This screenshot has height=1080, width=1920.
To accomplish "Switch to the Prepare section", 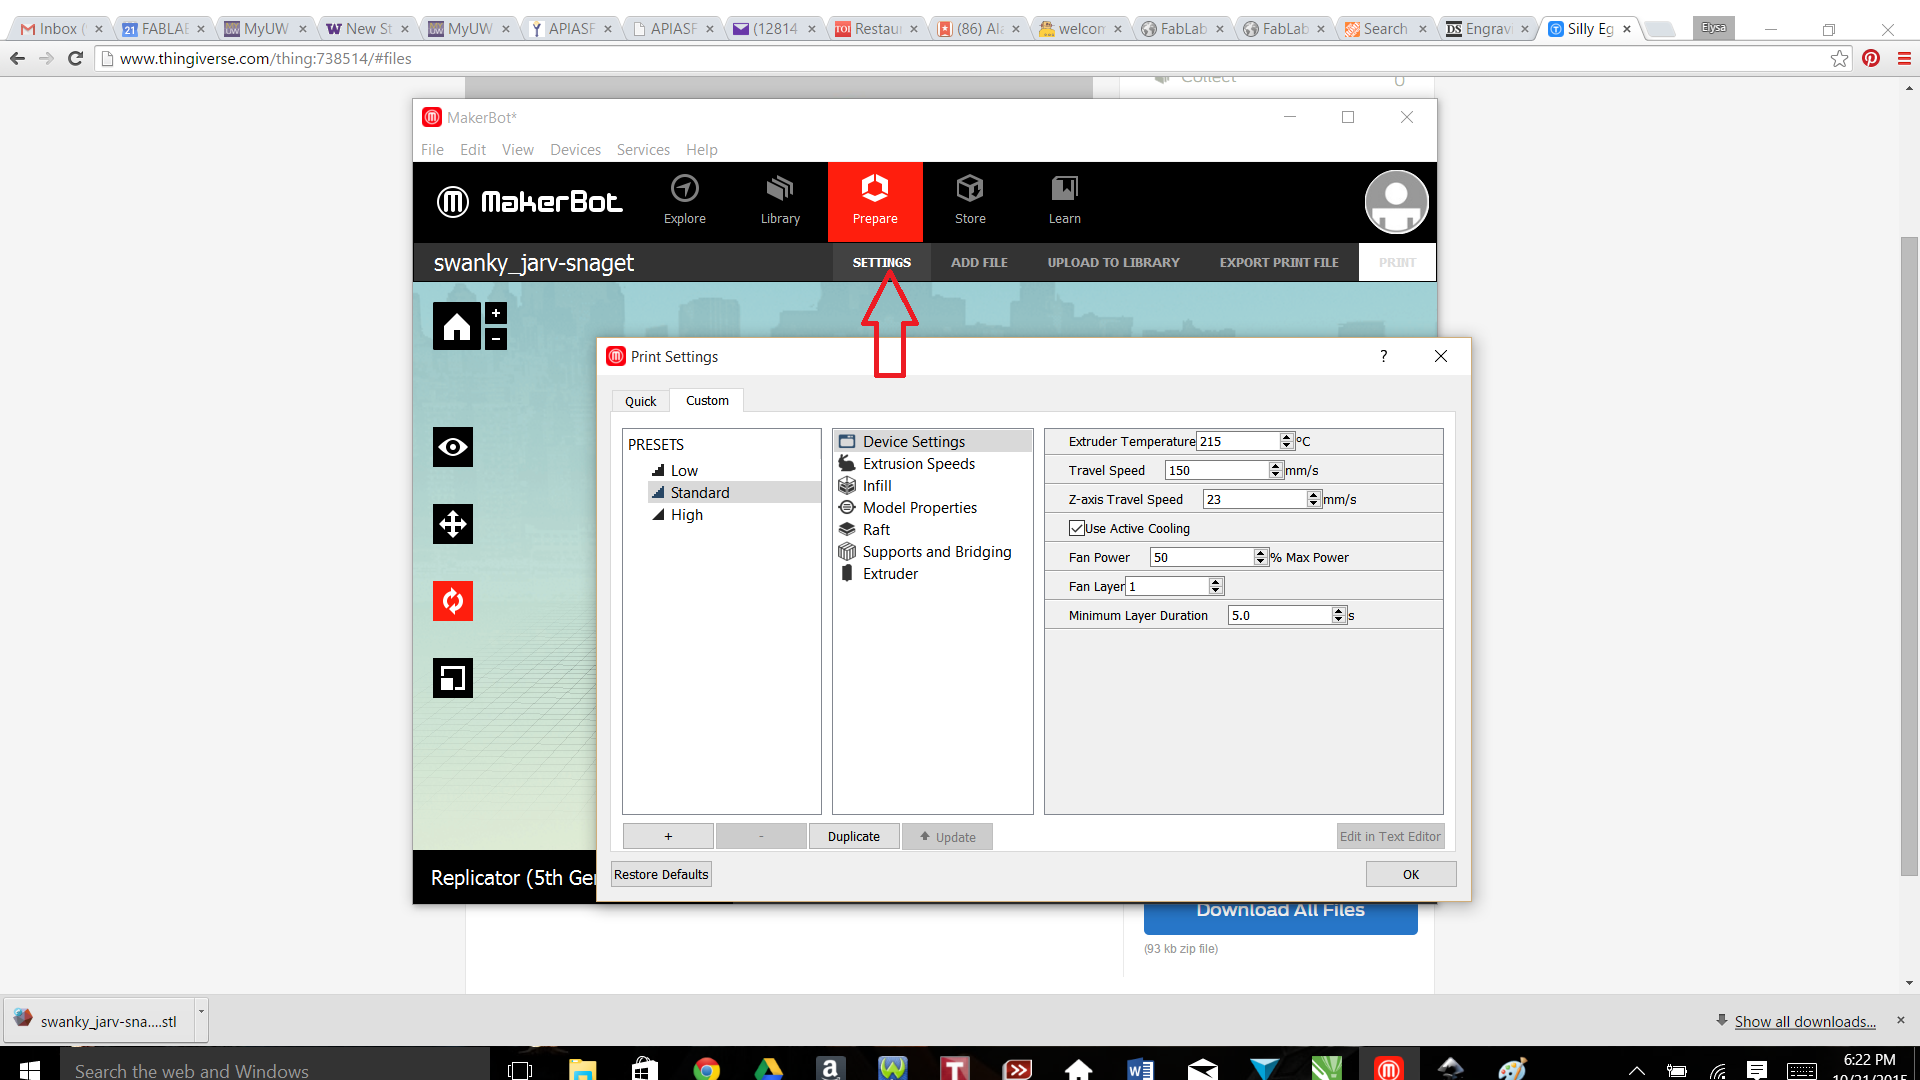I will click(875, 201).
